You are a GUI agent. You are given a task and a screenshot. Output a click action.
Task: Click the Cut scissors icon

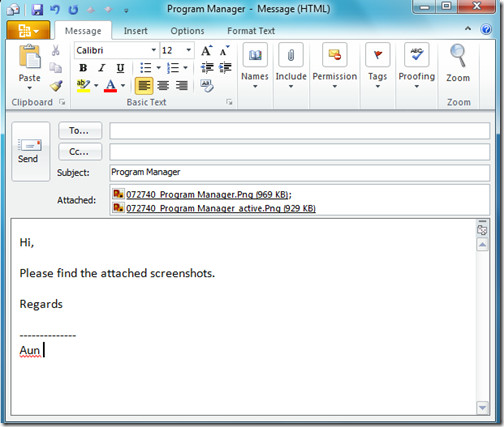click(56, 50)
